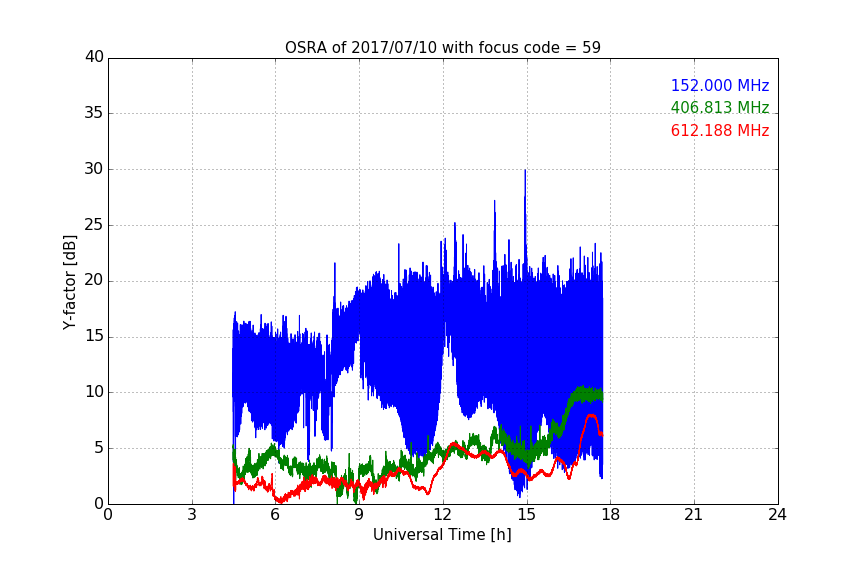This screenshot has width=864, height=576.
Task: Click the y-axis tick label 35
Action: coord(94,113)
